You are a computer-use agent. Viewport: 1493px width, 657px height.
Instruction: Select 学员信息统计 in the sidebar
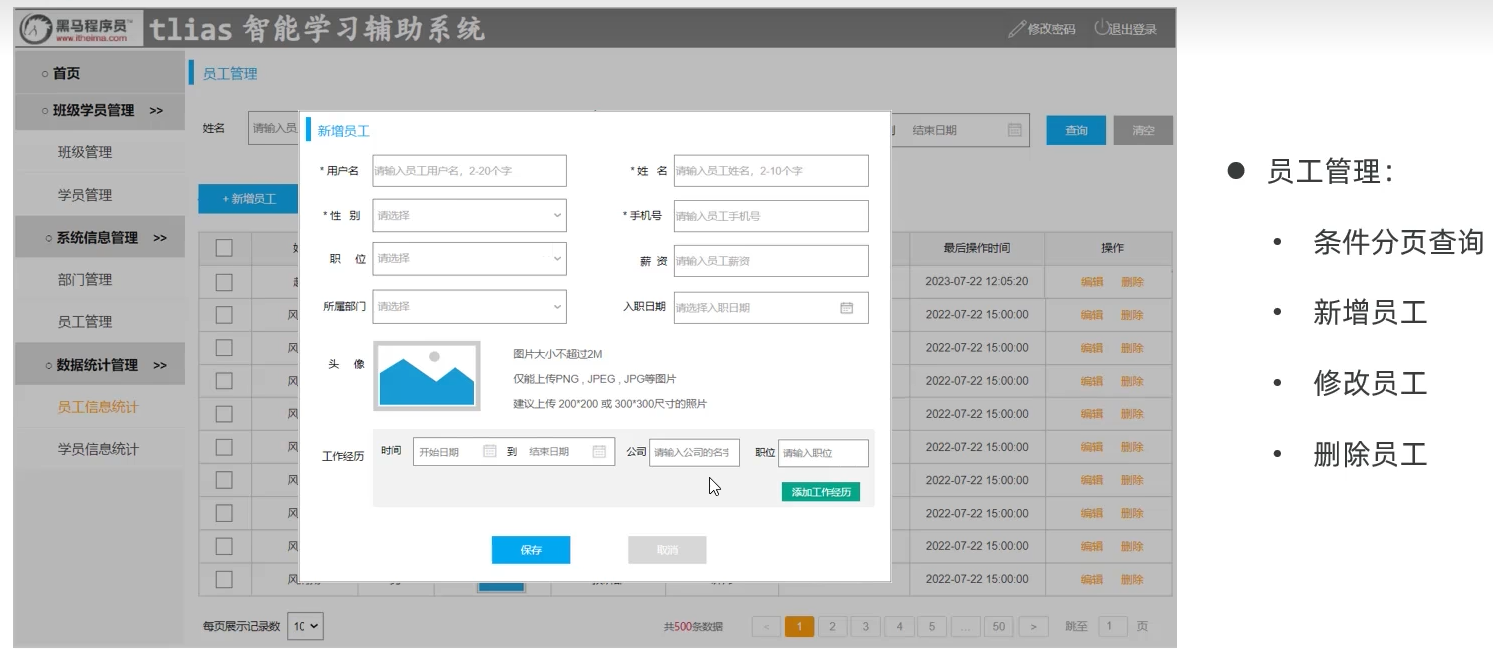[98, 449]
